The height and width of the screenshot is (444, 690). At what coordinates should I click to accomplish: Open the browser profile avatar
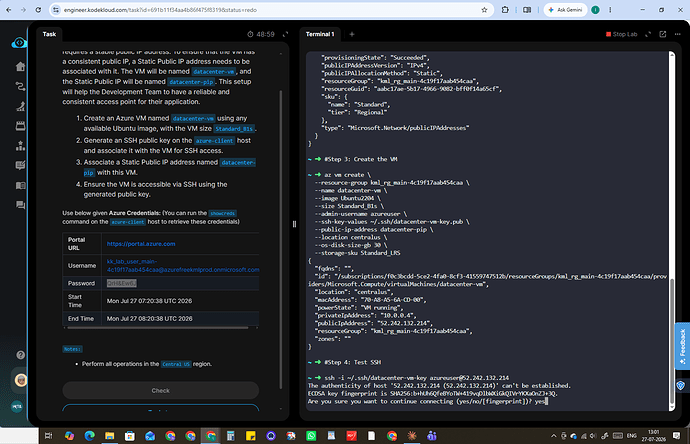[595, 10]
